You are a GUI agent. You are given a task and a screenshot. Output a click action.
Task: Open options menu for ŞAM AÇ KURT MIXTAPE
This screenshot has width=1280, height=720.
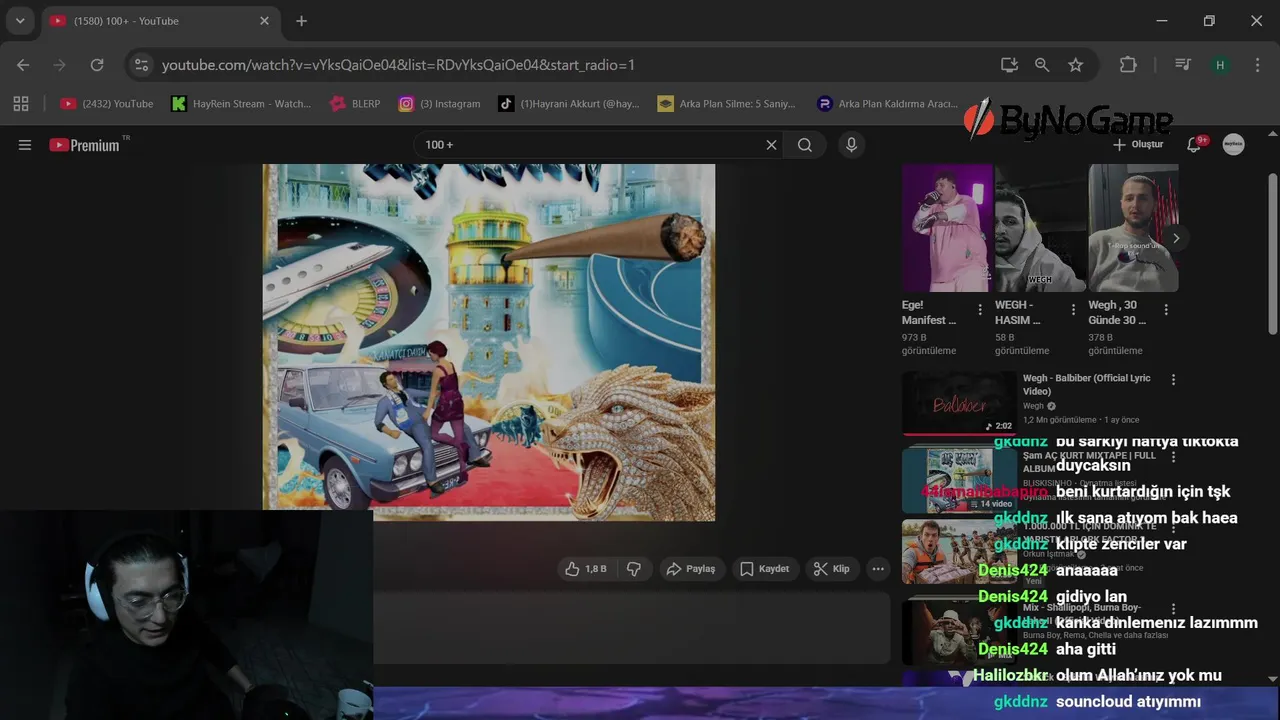click(x=1173, y=456)
